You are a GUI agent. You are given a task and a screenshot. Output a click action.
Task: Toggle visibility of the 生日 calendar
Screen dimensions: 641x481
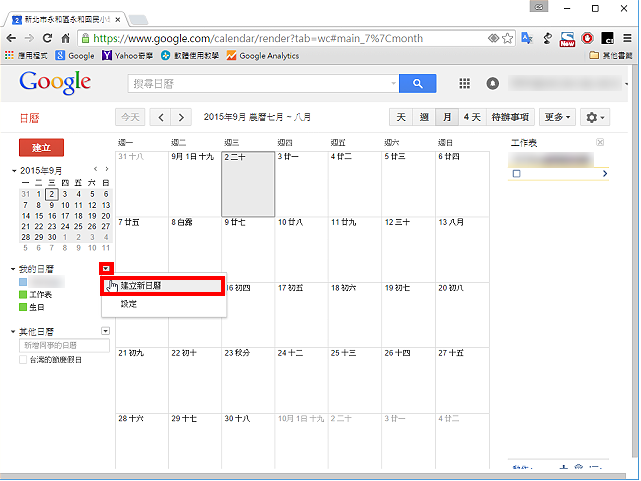[x=23, y=307]
